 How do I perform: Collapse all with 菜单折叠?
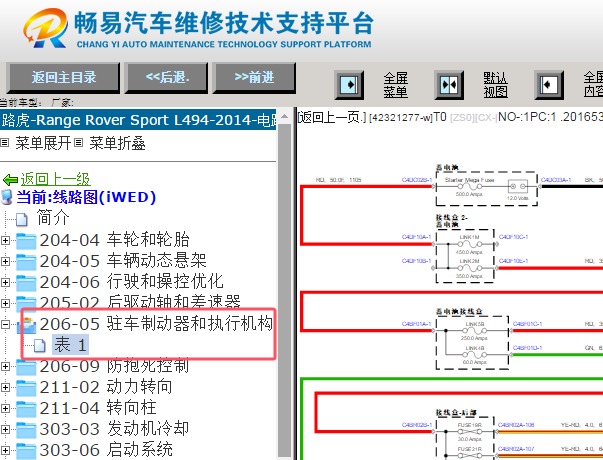pos(117,143)
